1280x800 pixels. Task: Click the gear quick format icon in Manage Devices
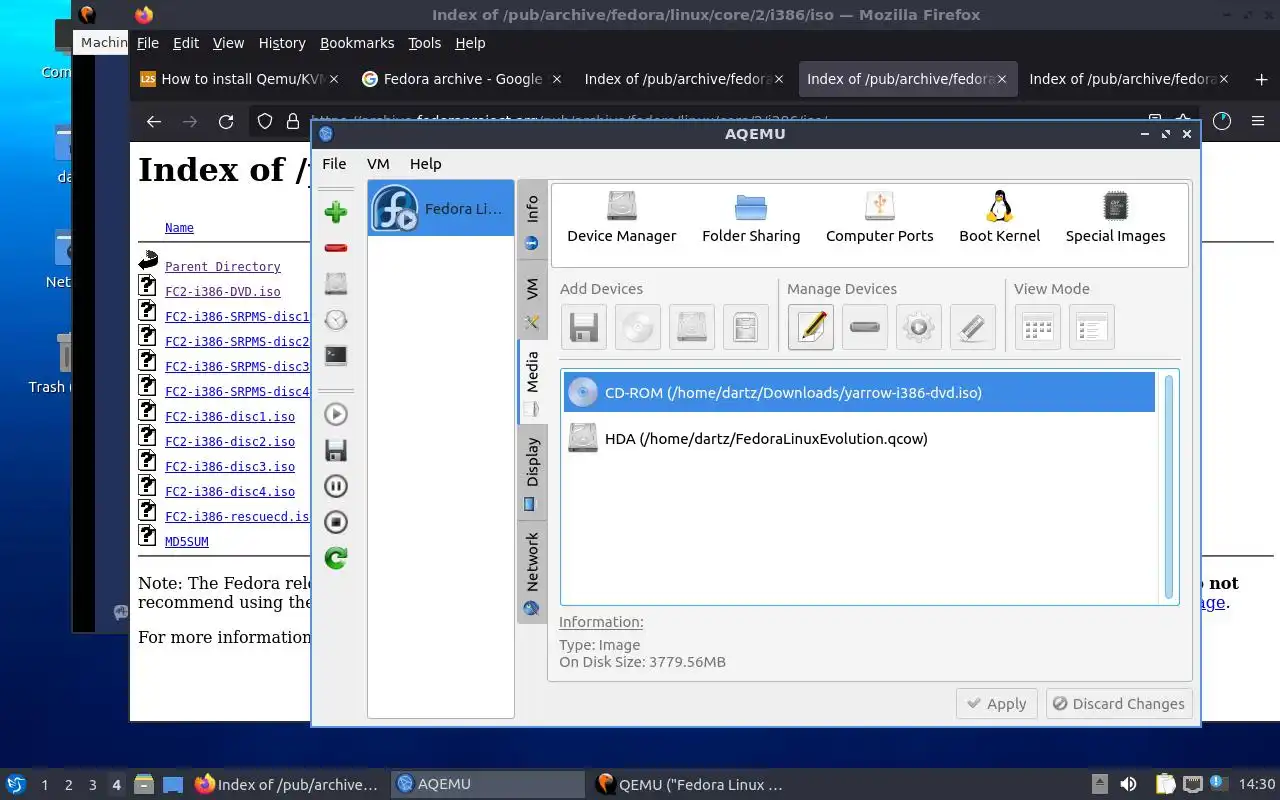[919, 327]
